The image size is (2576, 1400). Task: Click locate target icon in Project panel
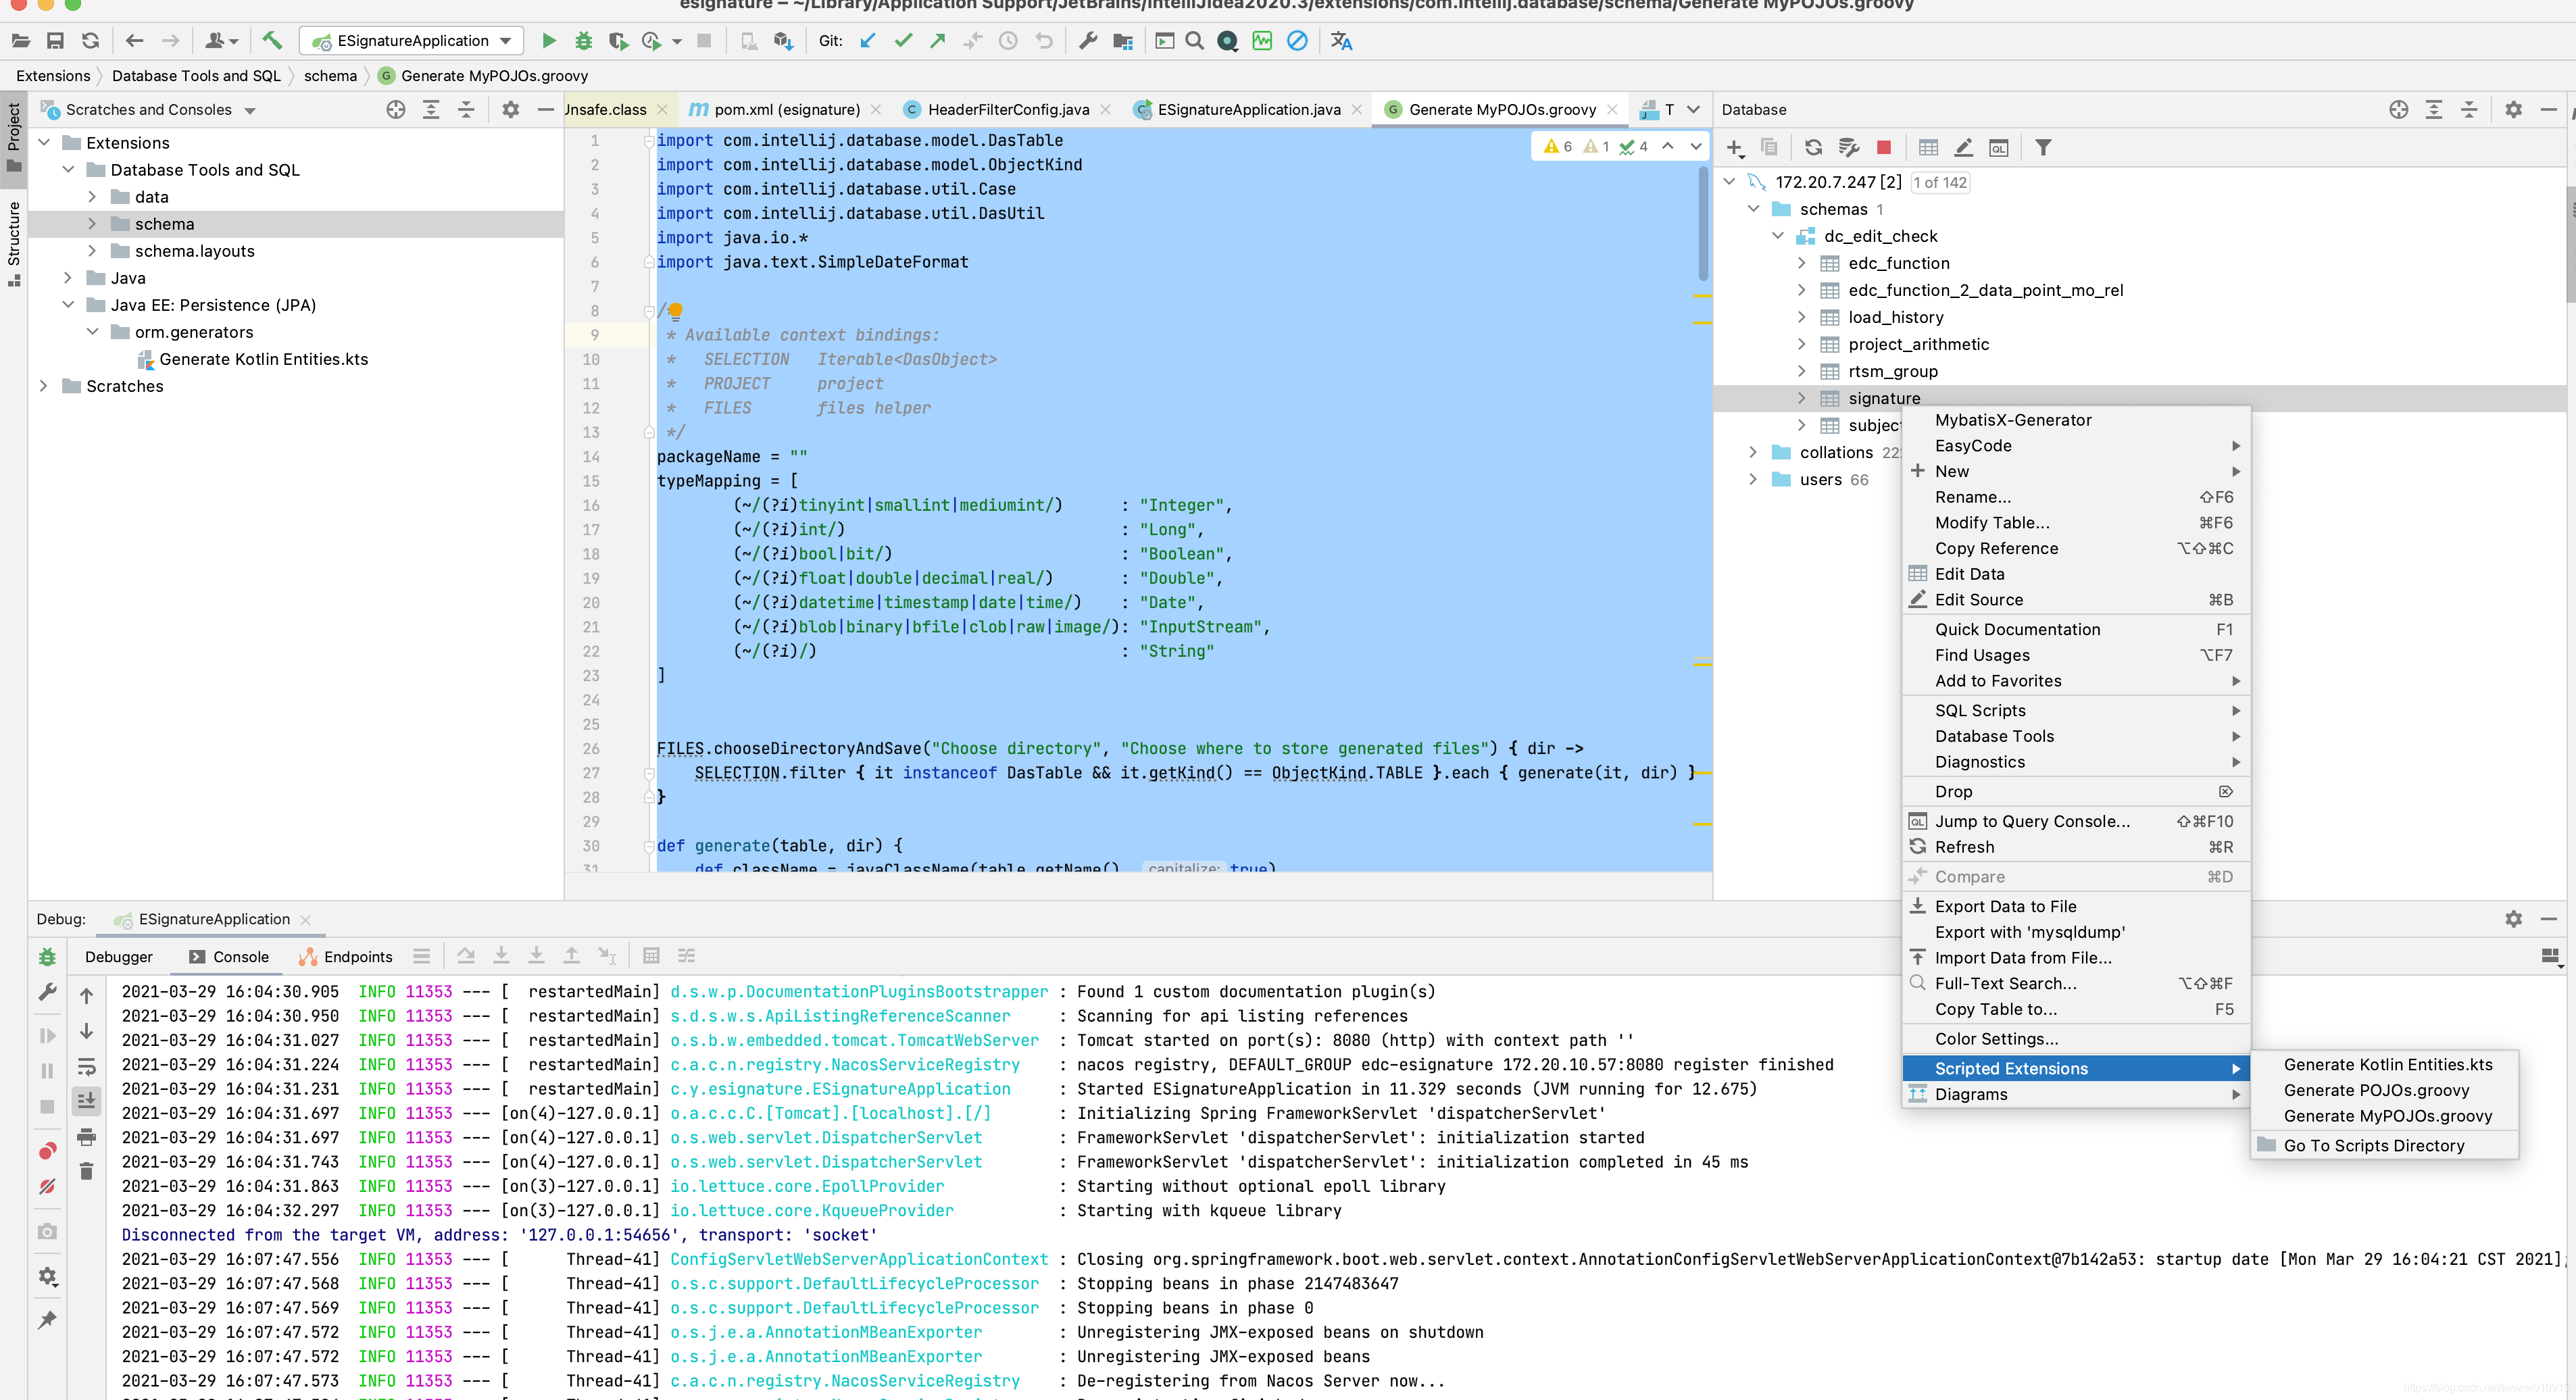click(396, 110)
